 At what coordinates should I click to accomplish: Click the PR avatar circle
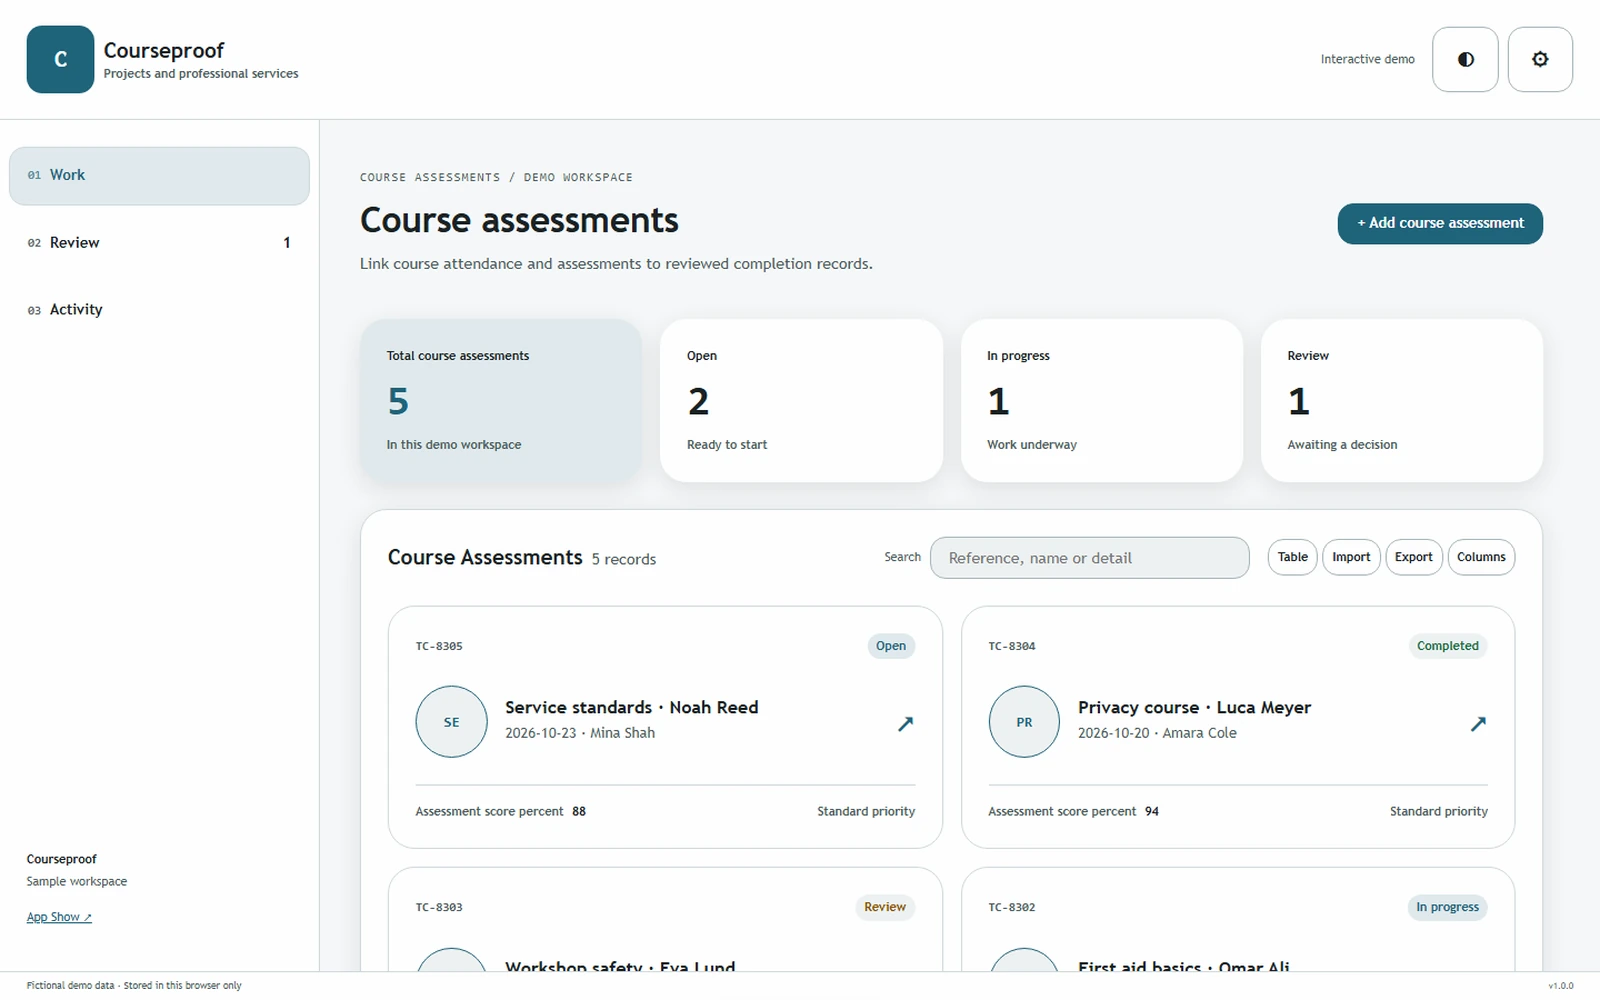click(x=1024, y=722)
